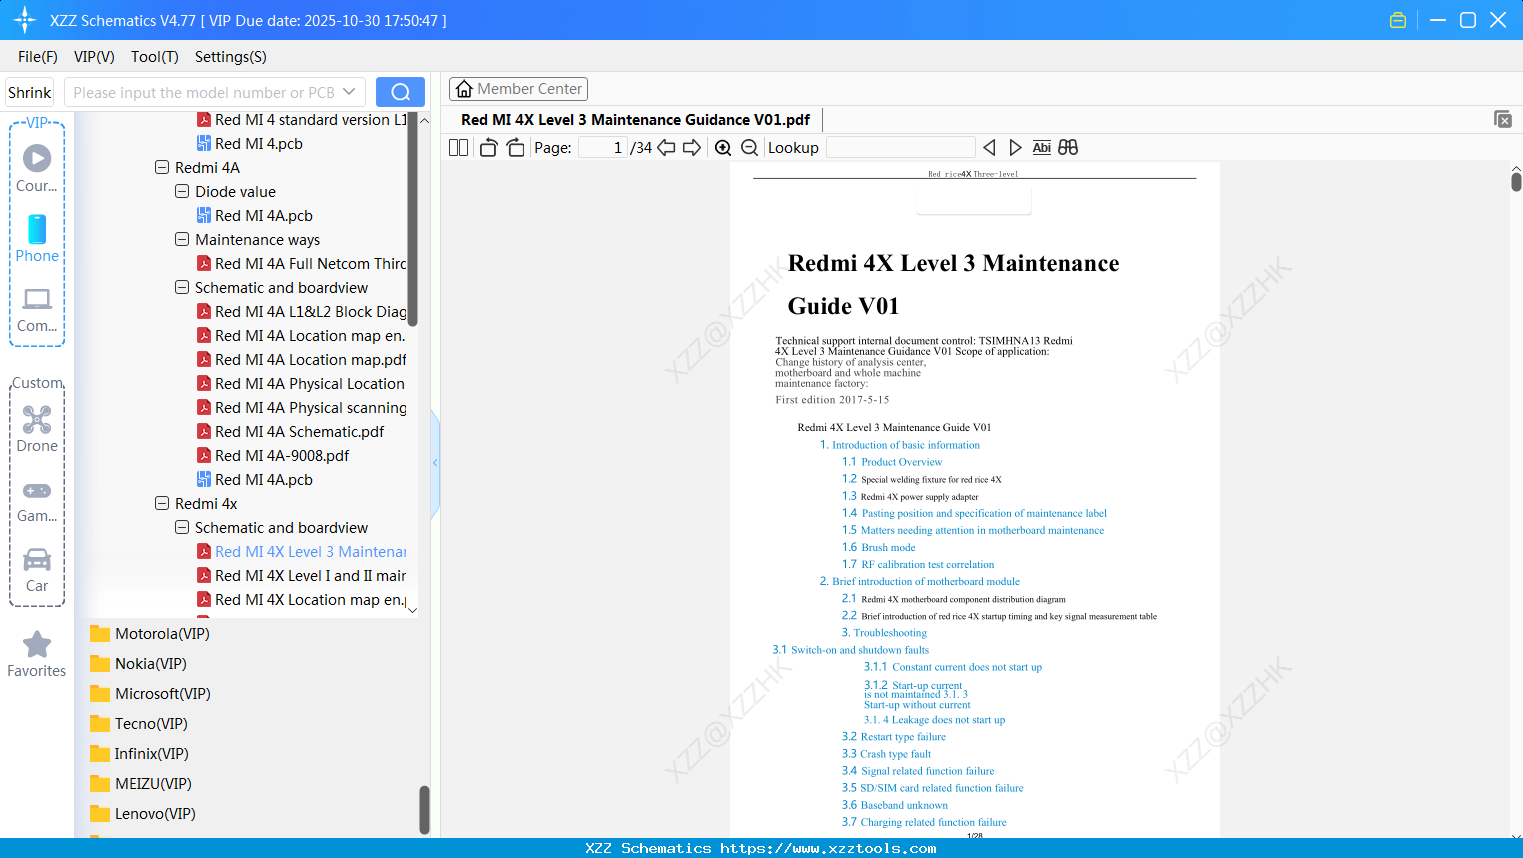This screenshot has width=1523, height=858.
Task: Open Favorites in the sidebar
Action: click(37, 654)
